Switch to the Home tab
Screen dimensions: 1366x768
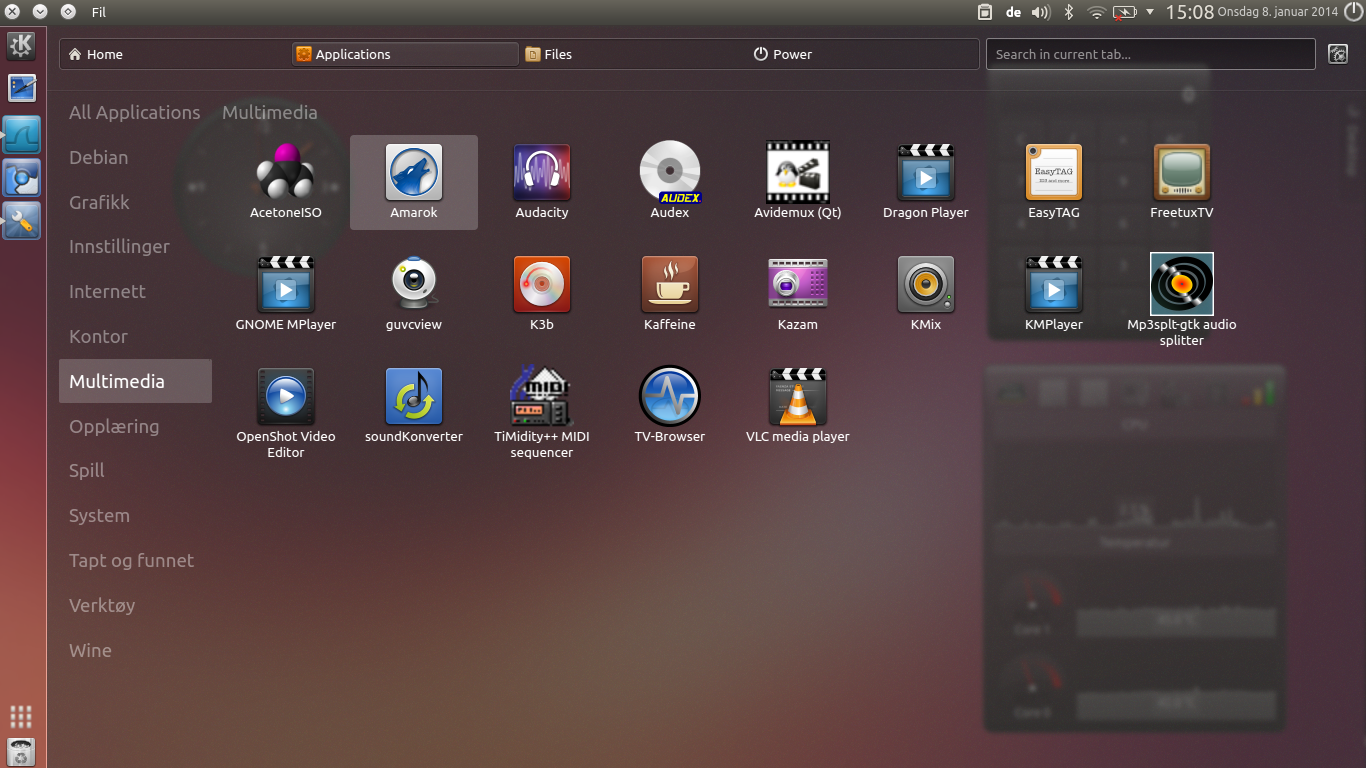point(175,54)
